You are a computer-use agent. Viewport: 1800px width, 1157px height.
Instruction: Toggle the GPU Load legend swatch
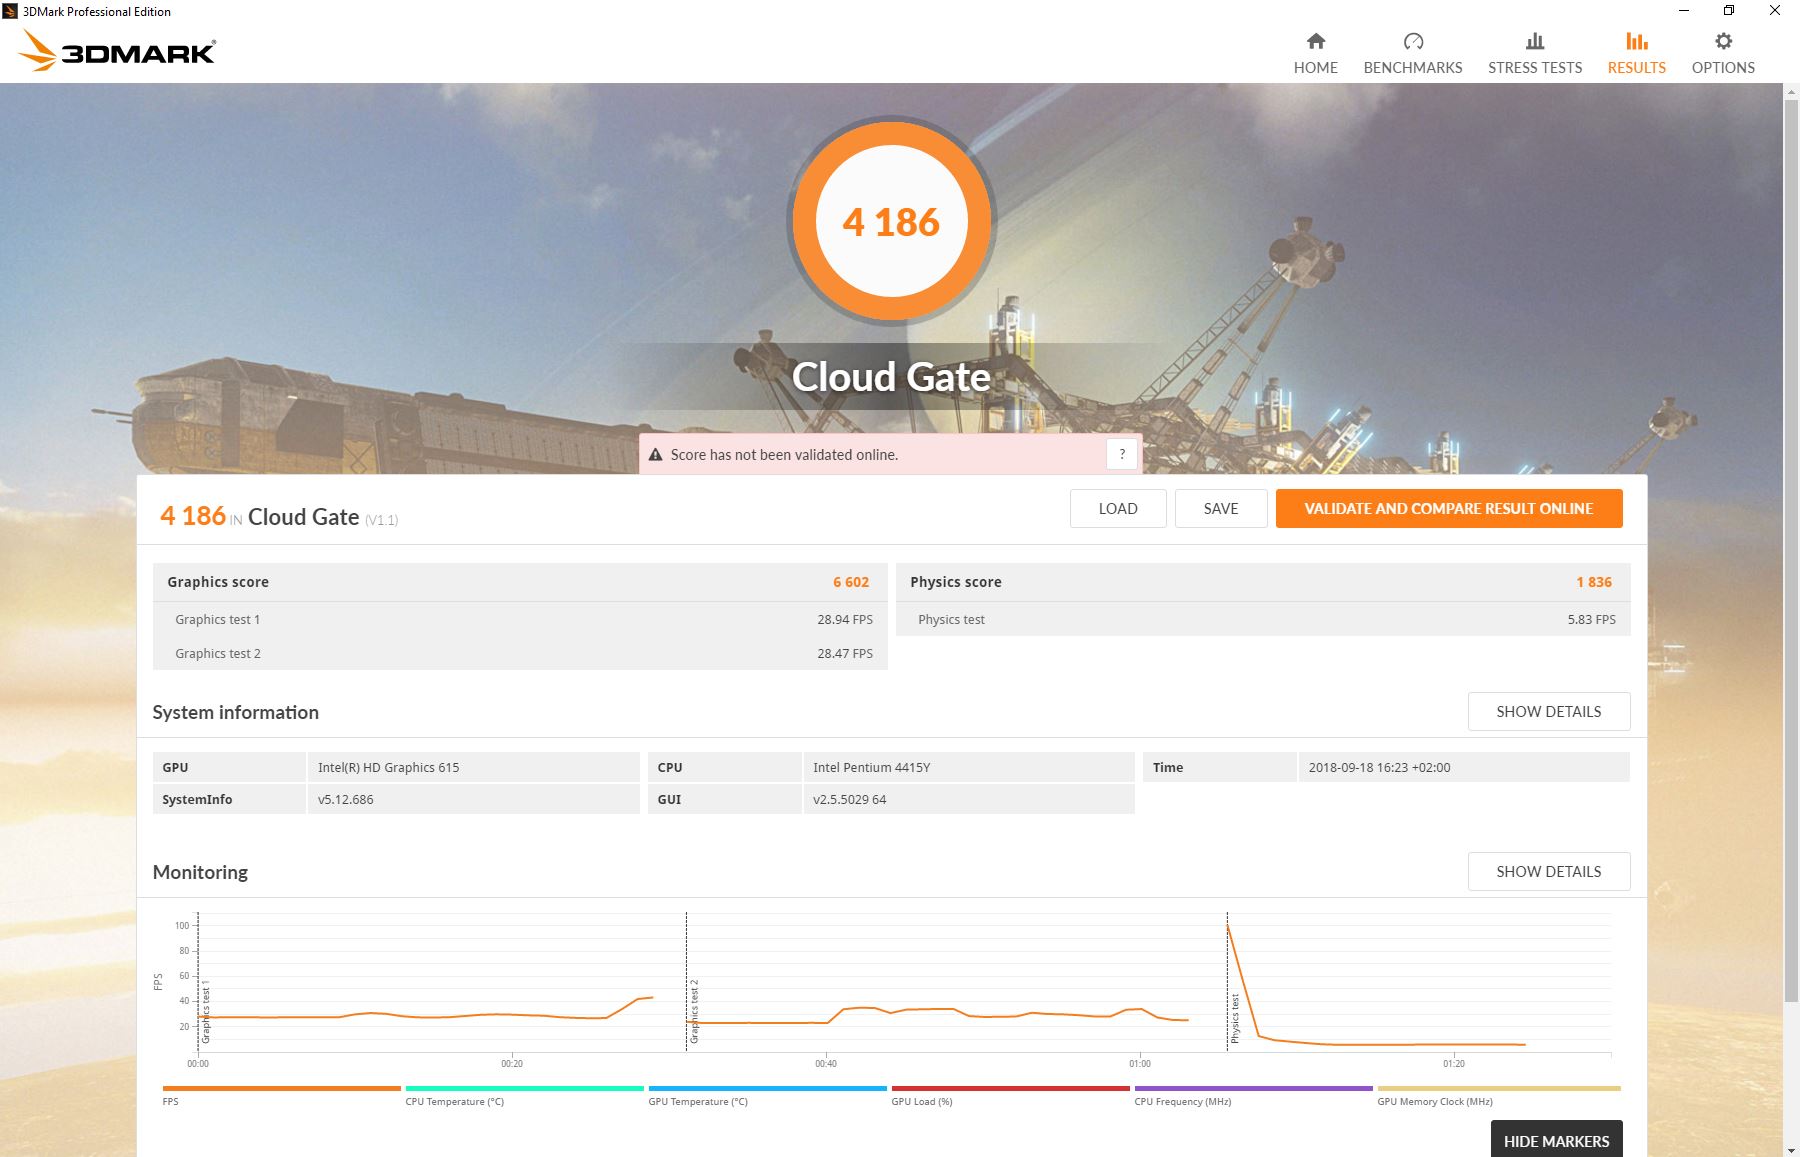point(1010,1088)
